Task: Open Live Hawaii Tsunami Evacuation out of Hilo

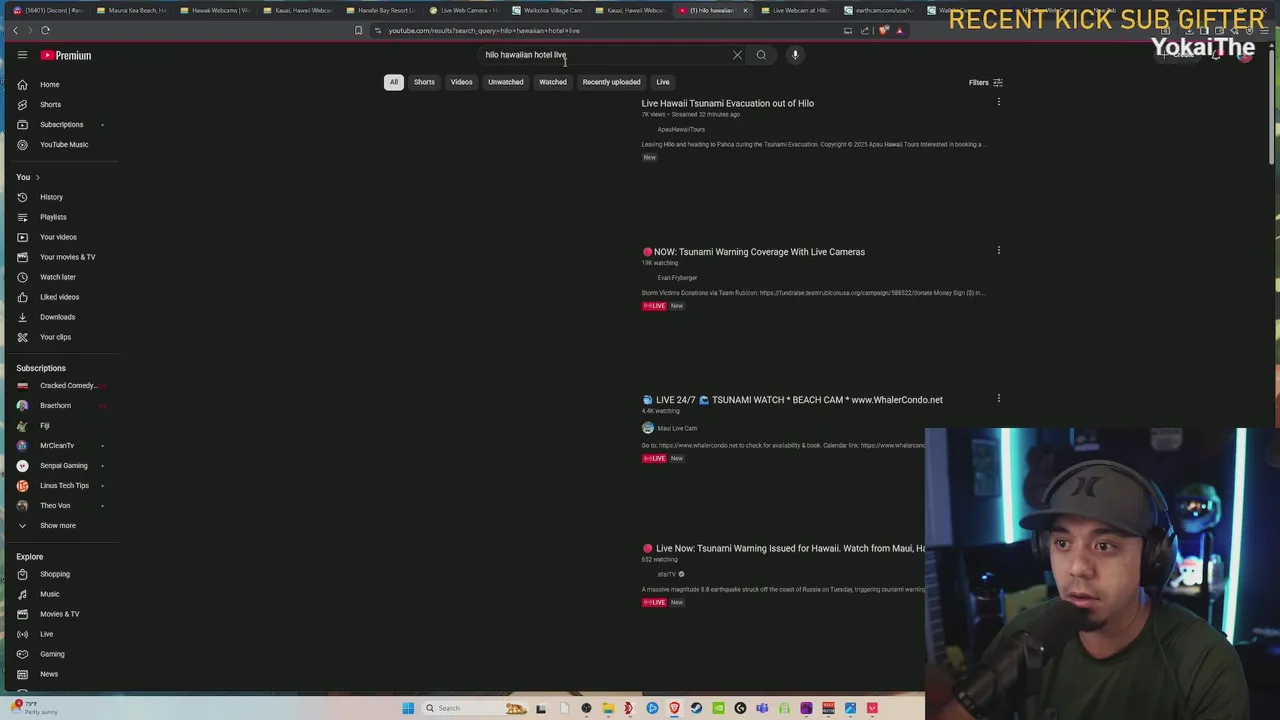Action: click(x=727, y=103)
